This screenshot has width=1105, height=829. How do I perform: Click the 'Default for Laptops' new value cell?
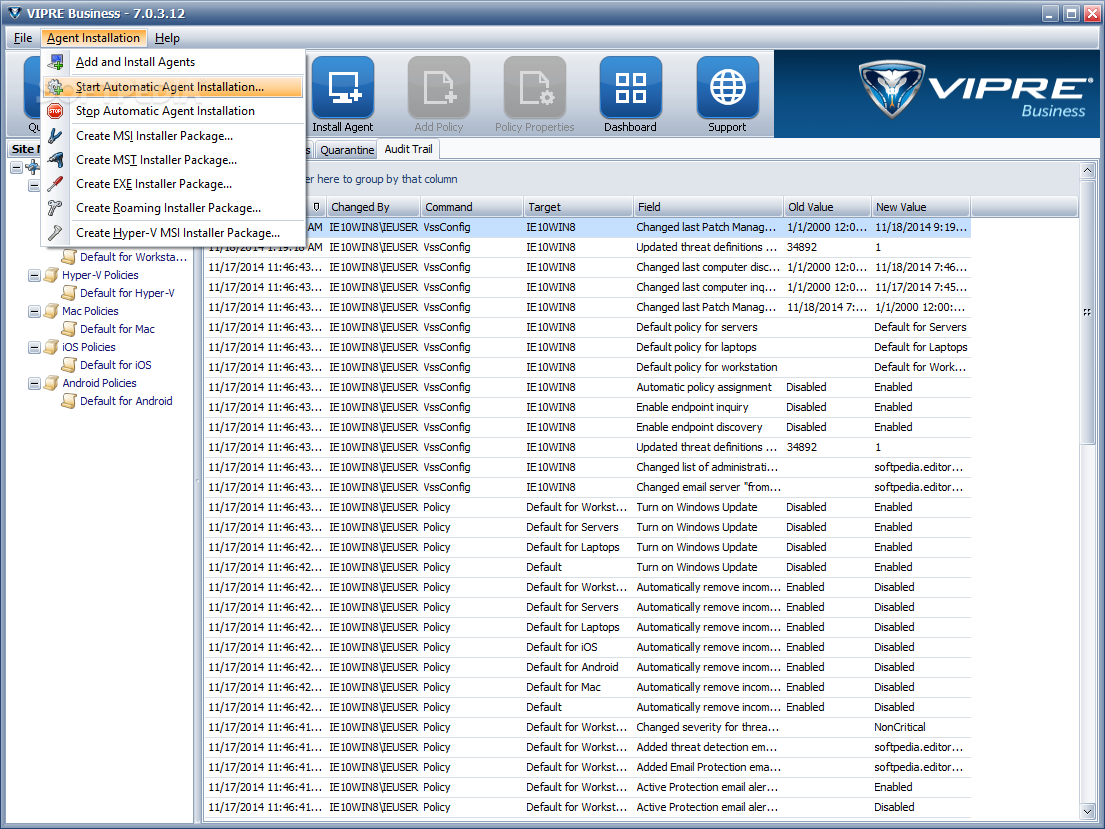[920, 347]
